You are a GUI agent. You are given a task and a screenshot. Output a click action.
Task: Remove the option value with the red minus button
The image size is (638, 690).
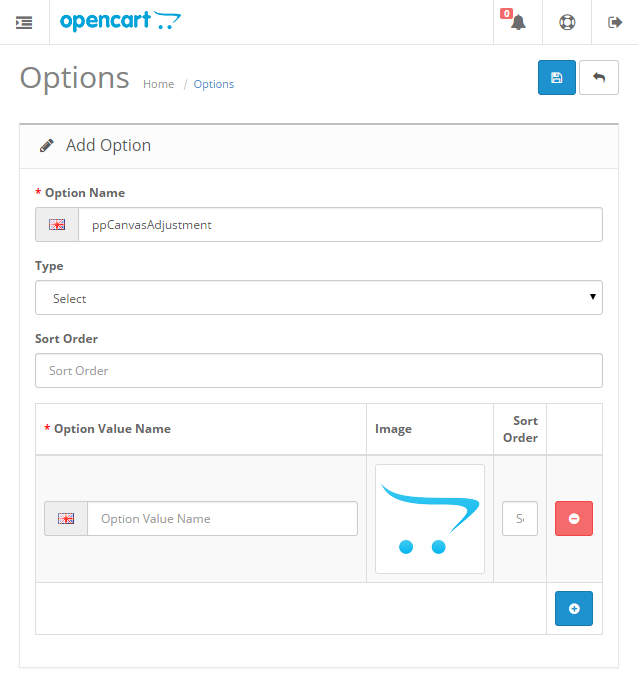[x=574, y=518]
